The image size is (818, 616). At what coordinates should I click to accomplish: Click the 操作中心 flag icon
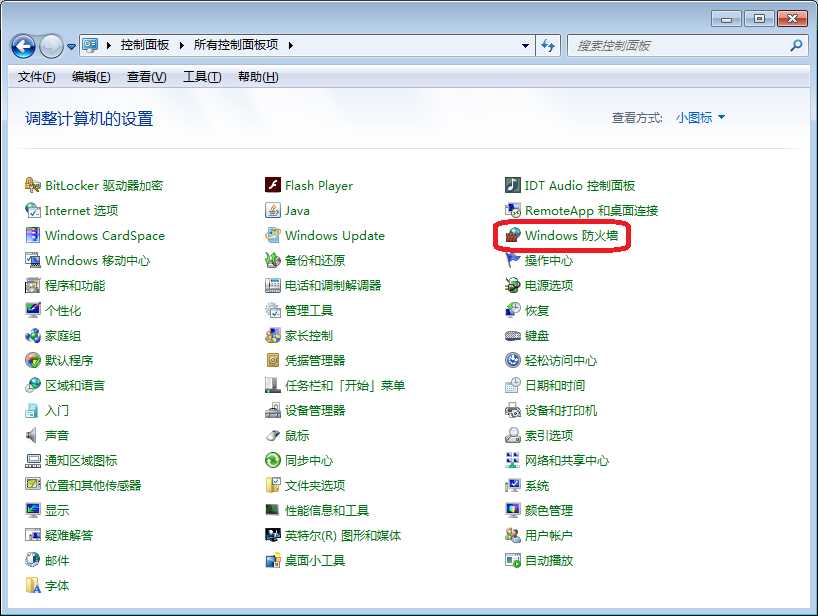click(x=513, y=260)
